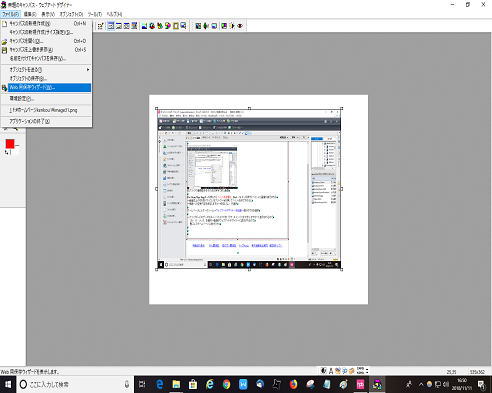
Task: Click the red foreground color swatch
Action: click(10, 144)
